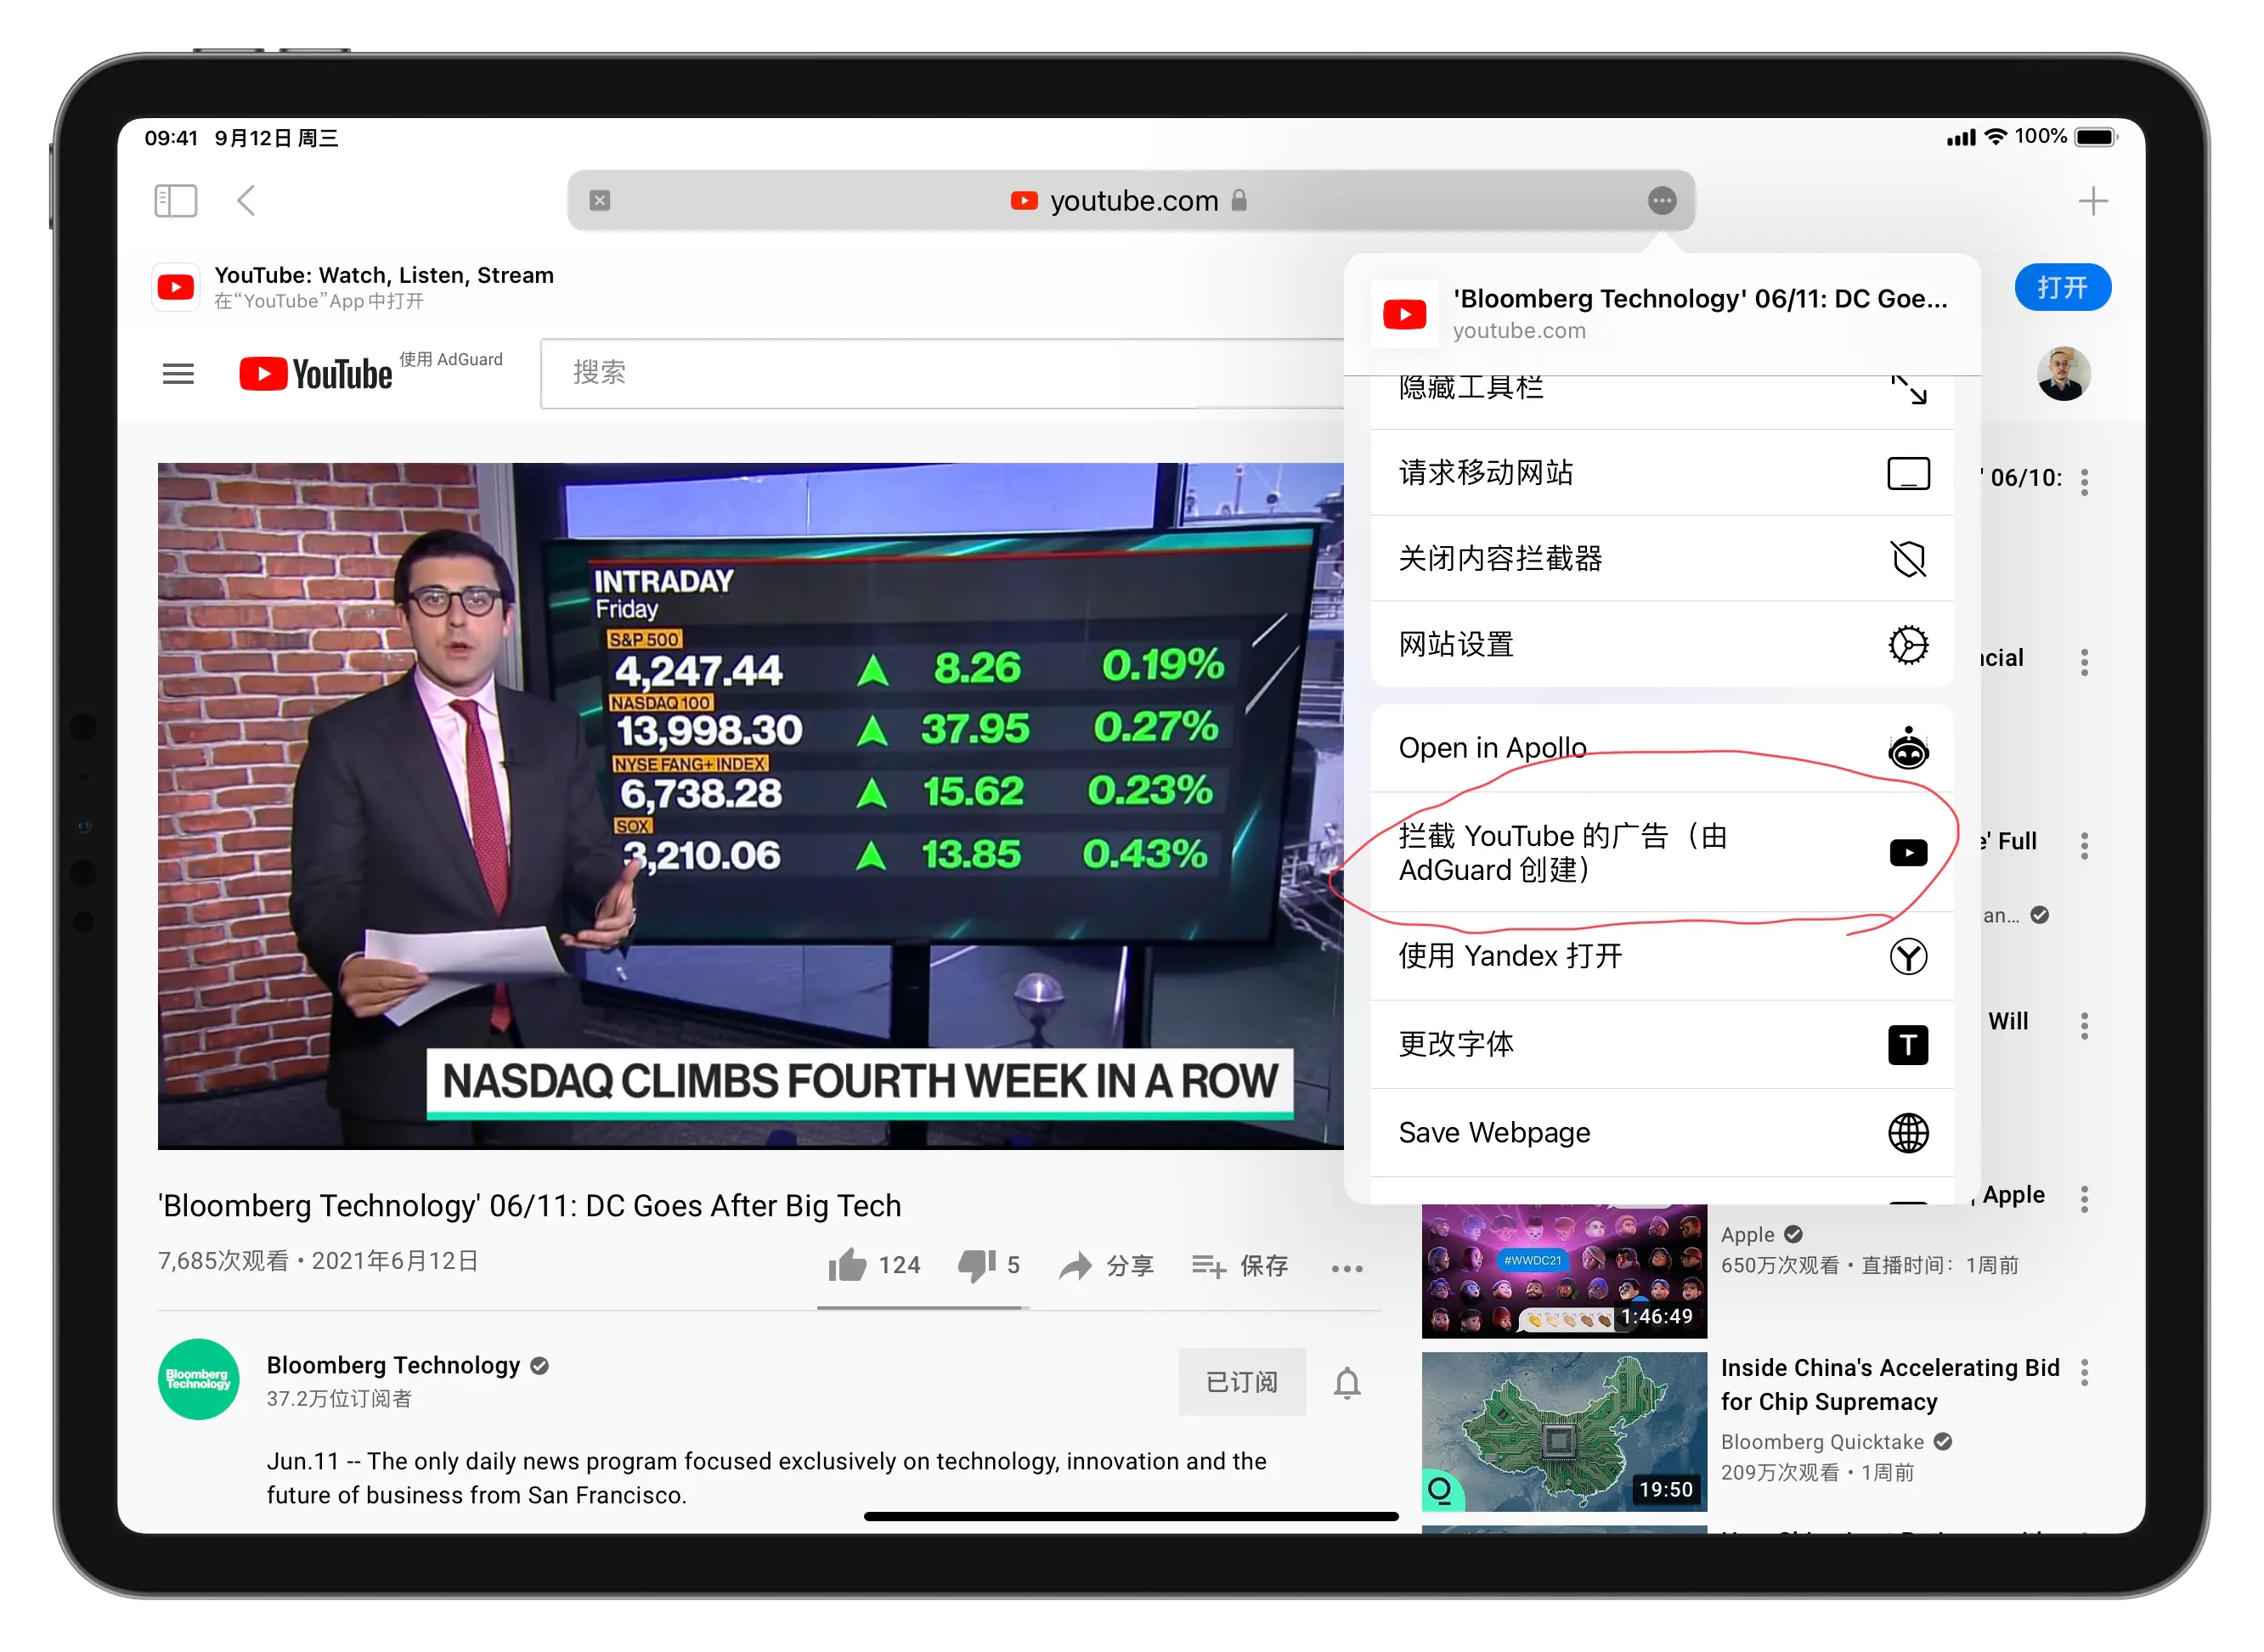Click the Yandex Y icon
The width and height of the screenshot is (2264, 1652).
1908,956
